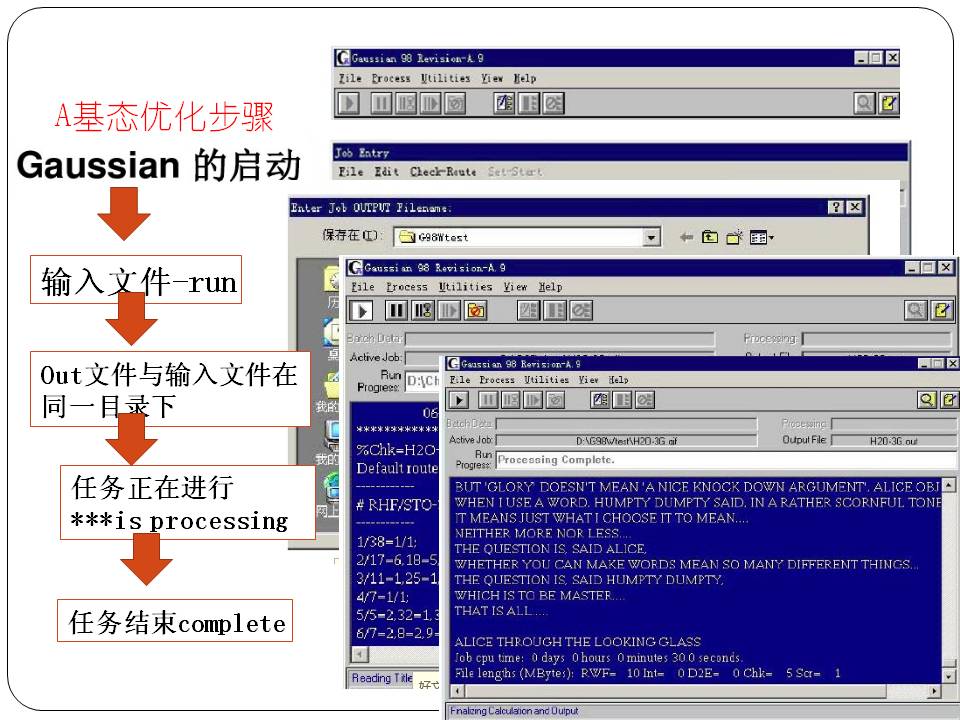Click grayed magnifier icon in running-job Gaussian window
960x720 pixels.
(915, 310)
